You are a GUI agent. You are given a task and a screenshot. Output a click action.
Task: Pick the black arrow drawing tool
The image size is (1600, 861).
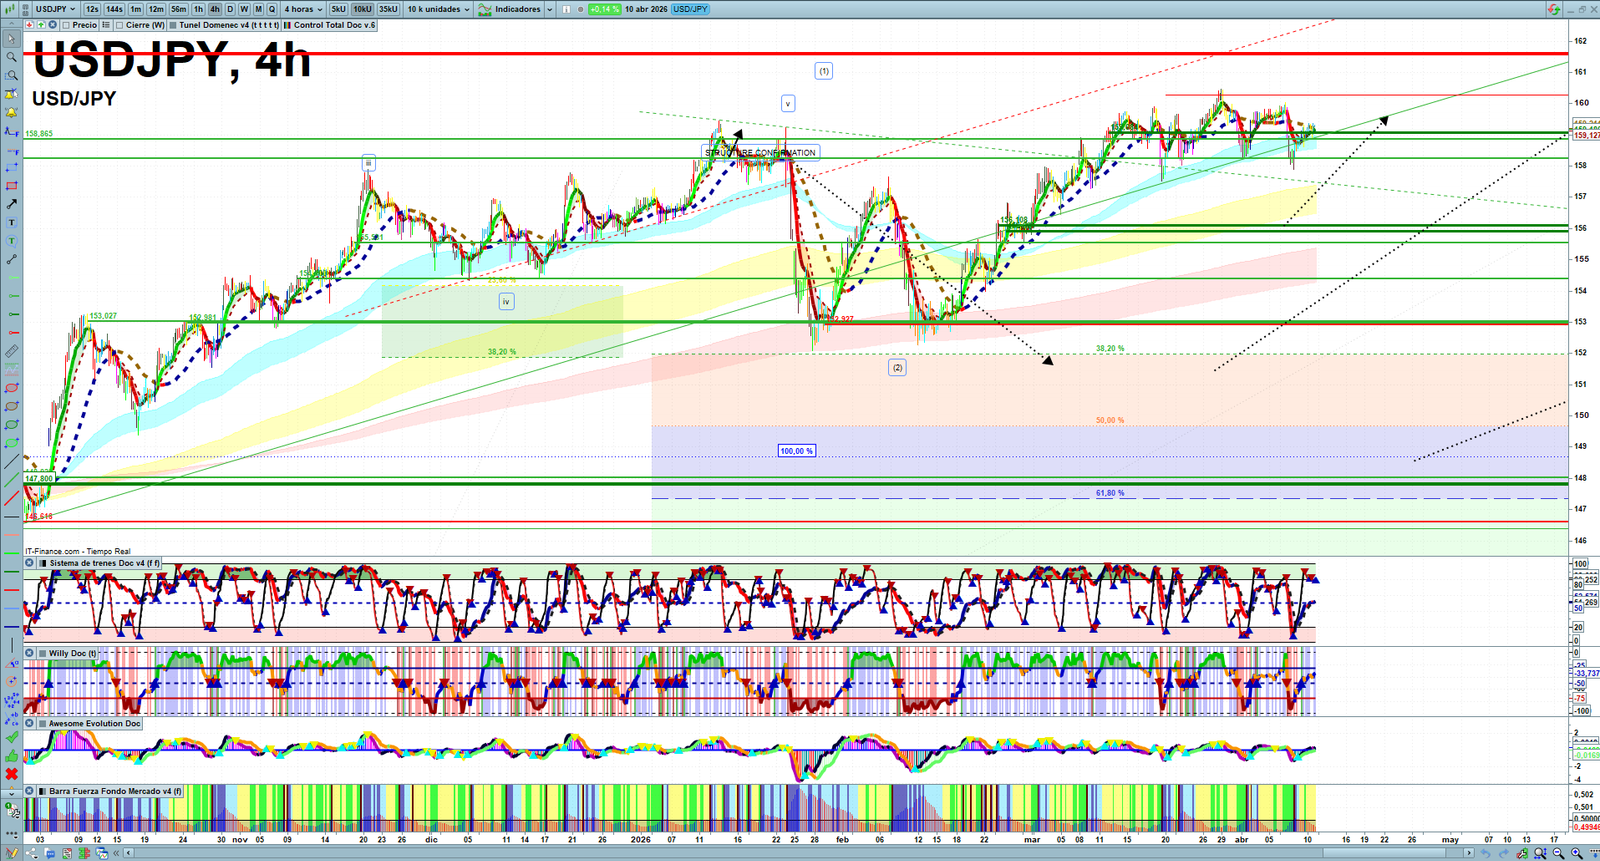tap(12, 204)
